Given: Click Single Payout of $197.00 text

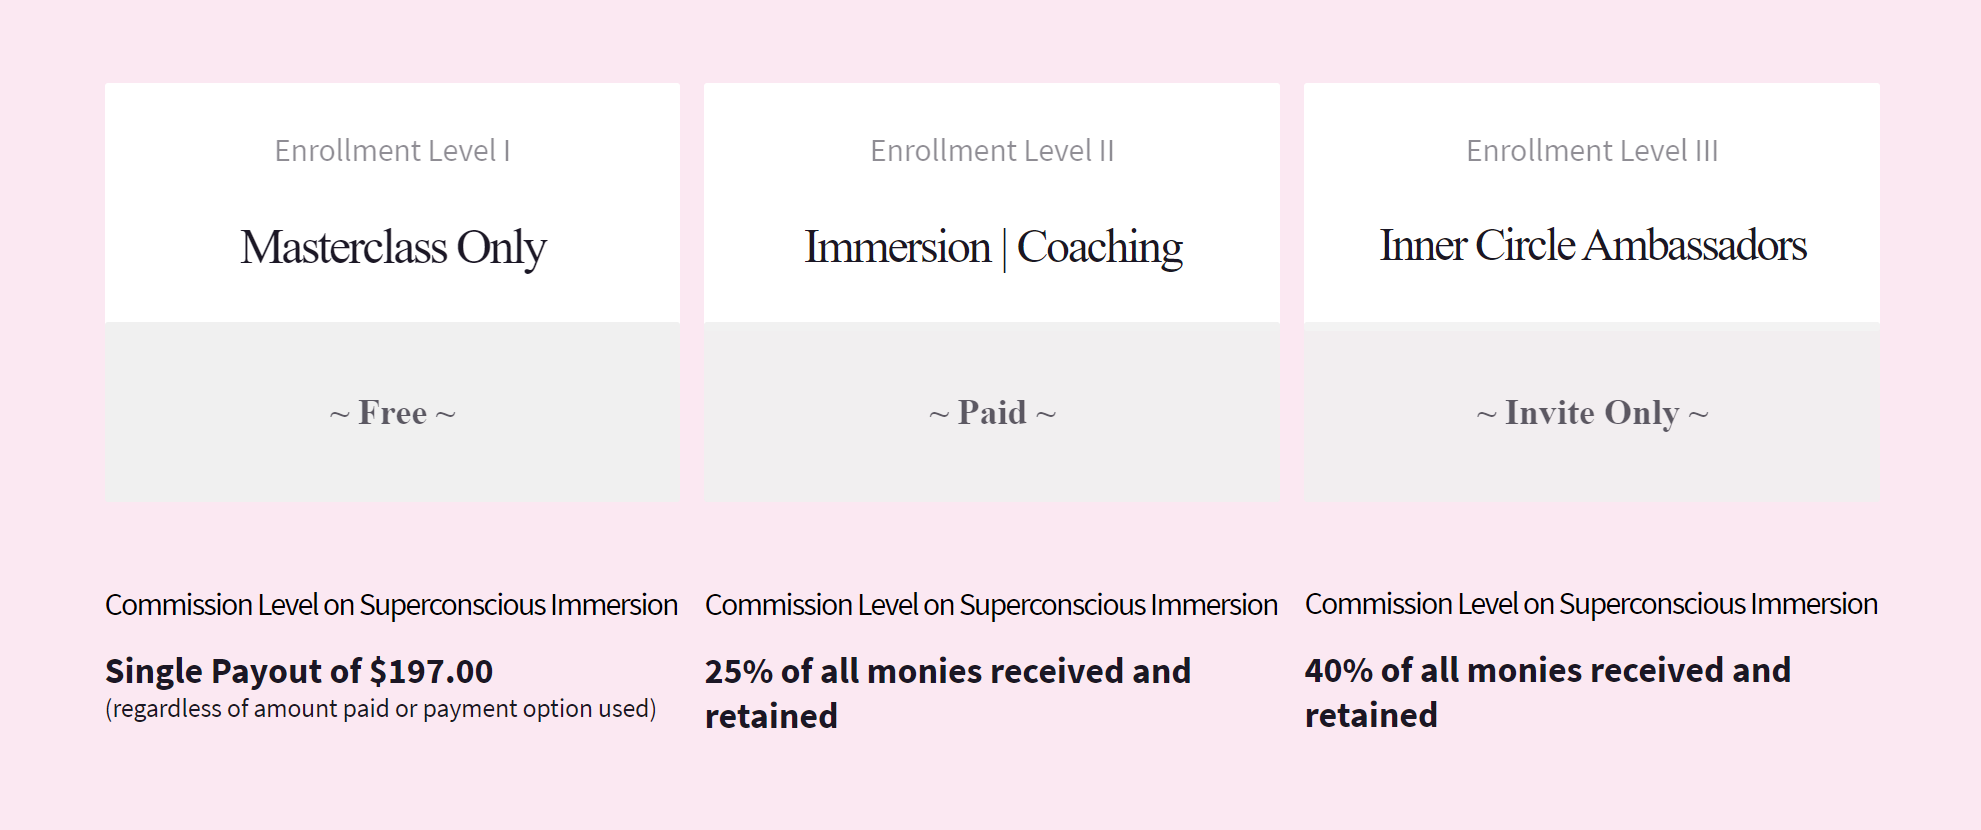Looking at the screenshot, I should coord(299,671).
